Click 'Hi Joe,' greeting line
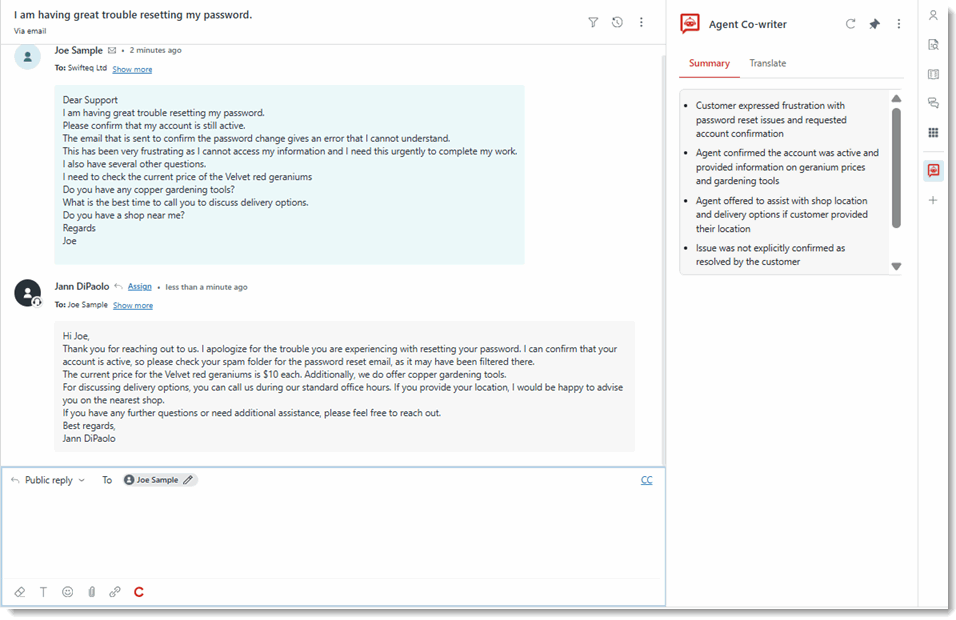Screen dimensions: 956x620 coord(76,336)
